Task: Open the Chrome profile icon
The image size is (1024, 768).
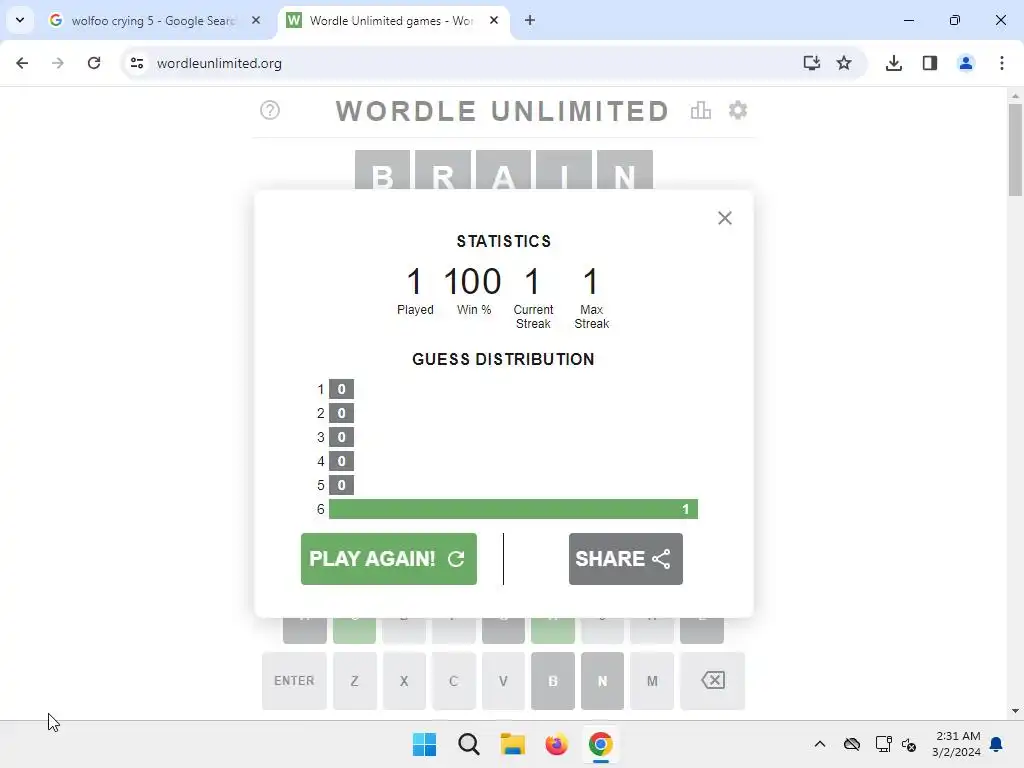Action: (966, 63)
